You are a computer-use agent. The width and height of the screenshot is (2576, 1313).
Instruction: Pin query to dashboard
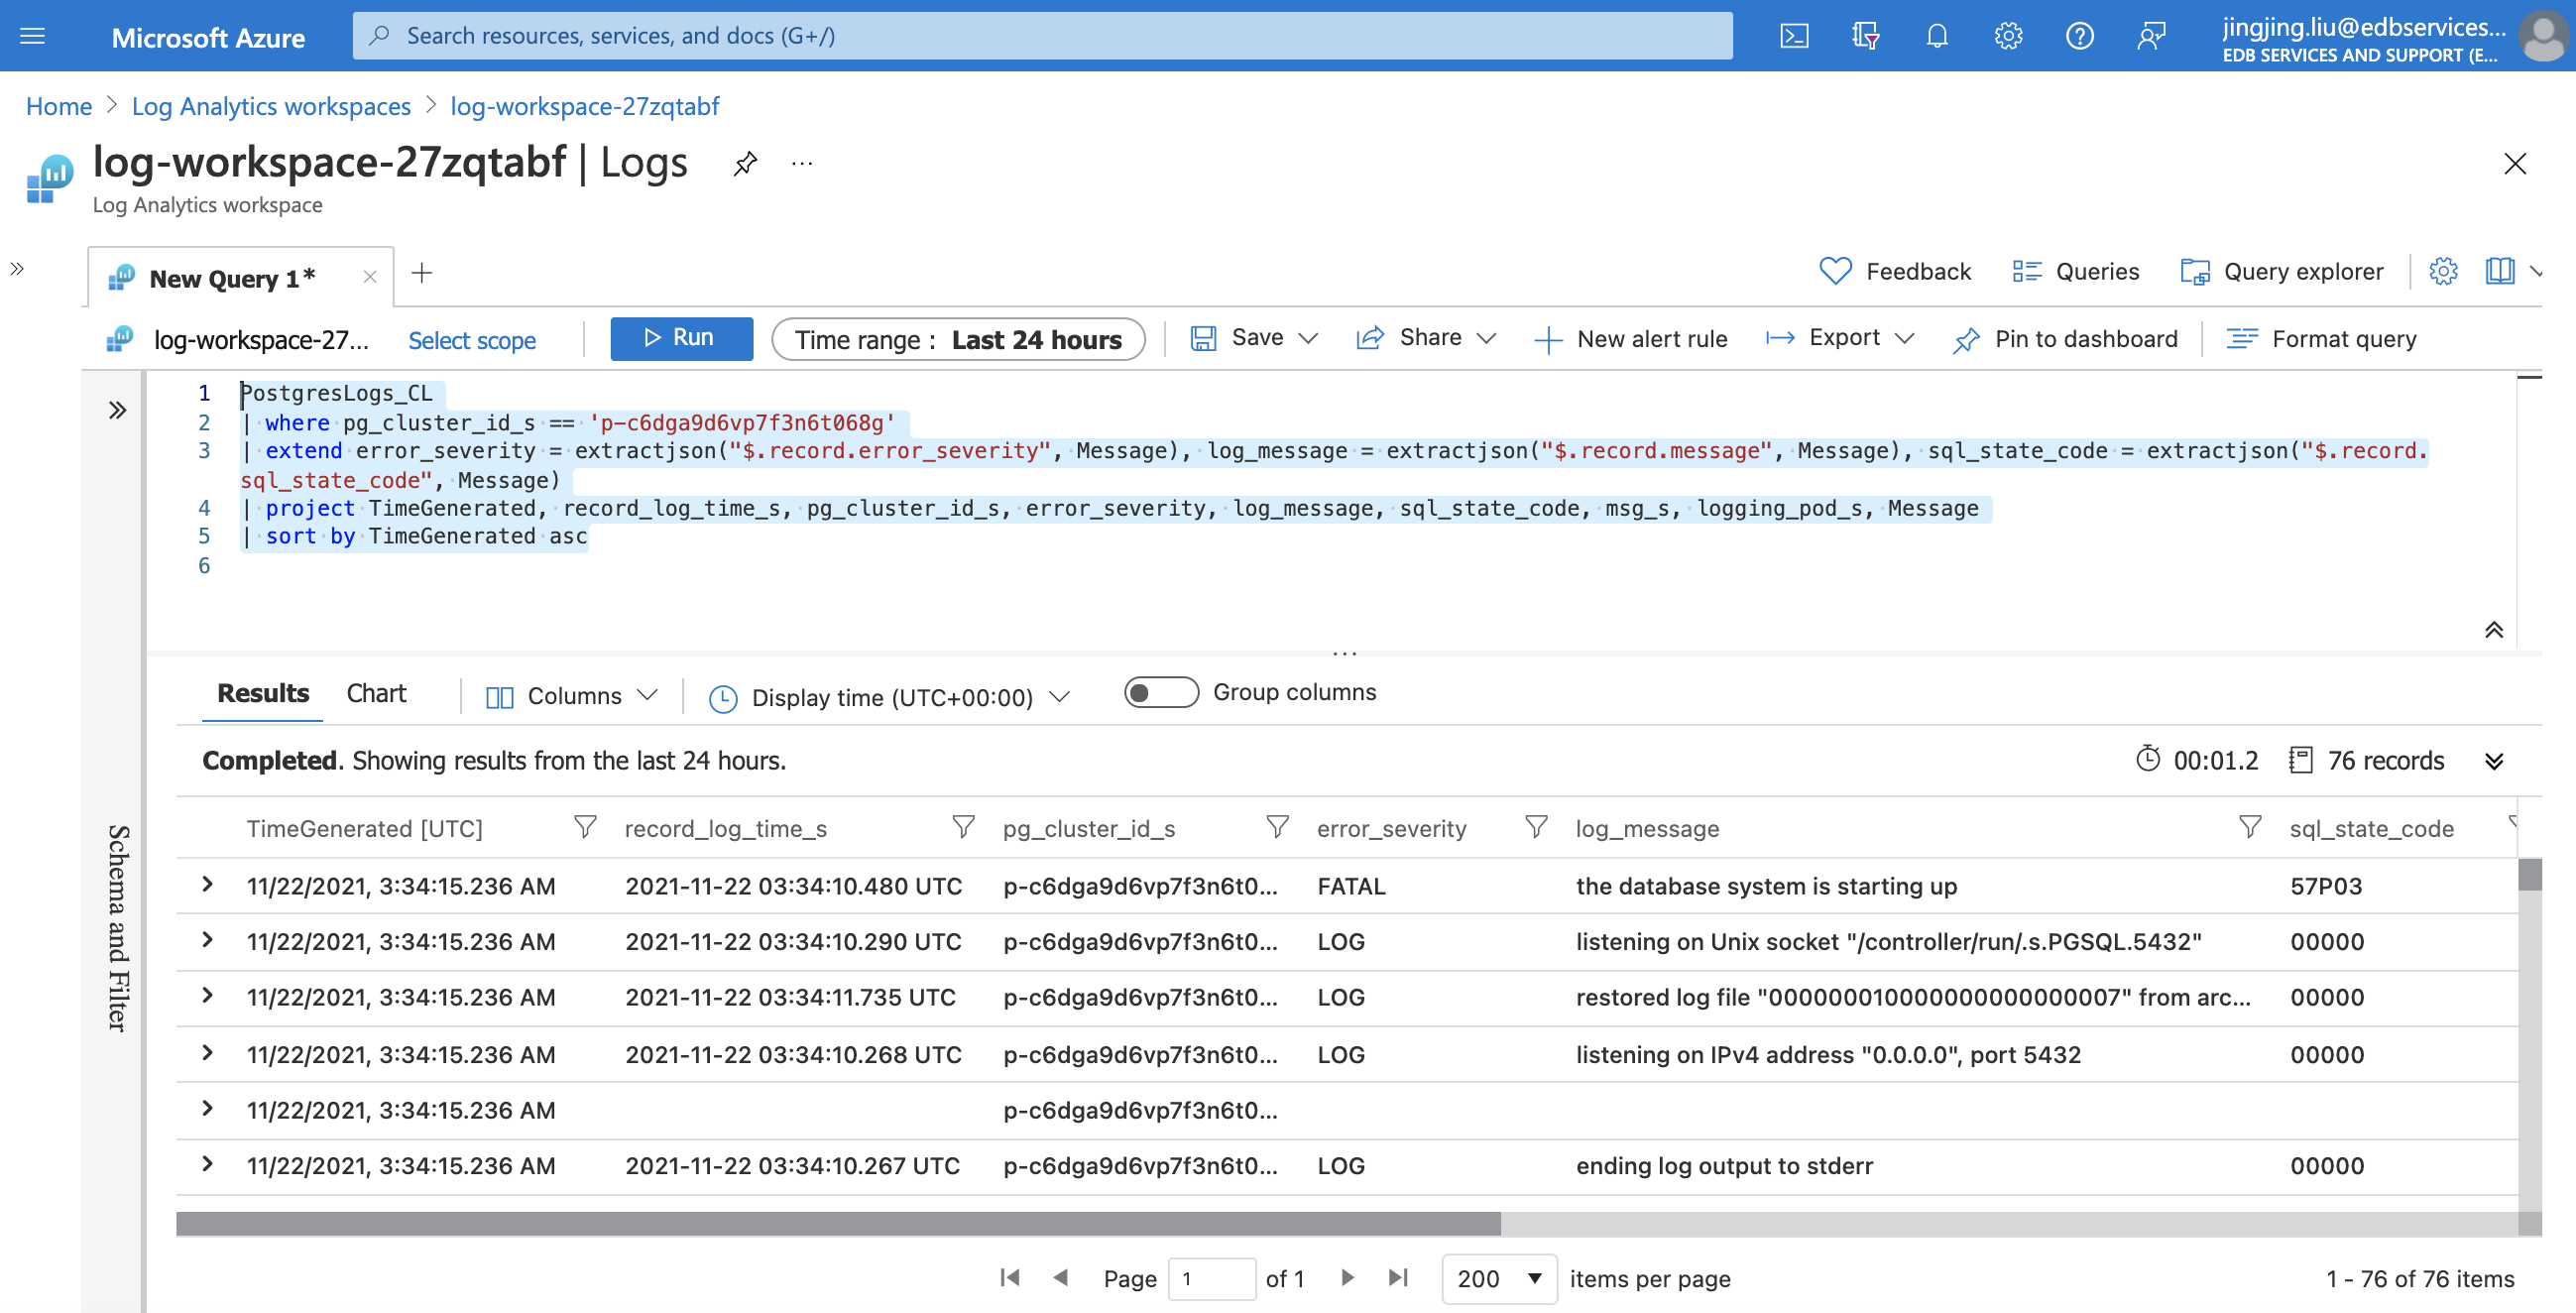tap(2064, 339)
